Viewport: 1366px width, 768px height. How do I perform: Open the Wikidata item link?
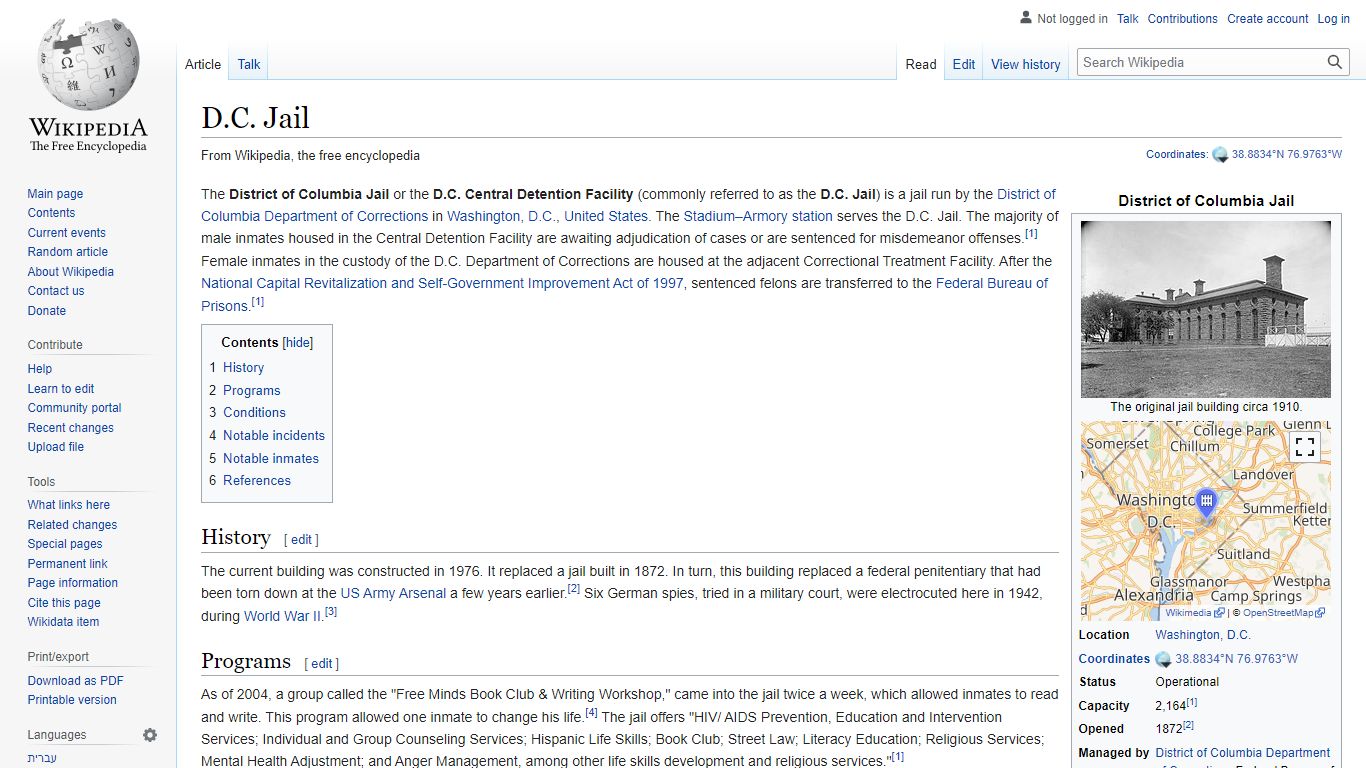pyautogui.click(x=63, y=622)
